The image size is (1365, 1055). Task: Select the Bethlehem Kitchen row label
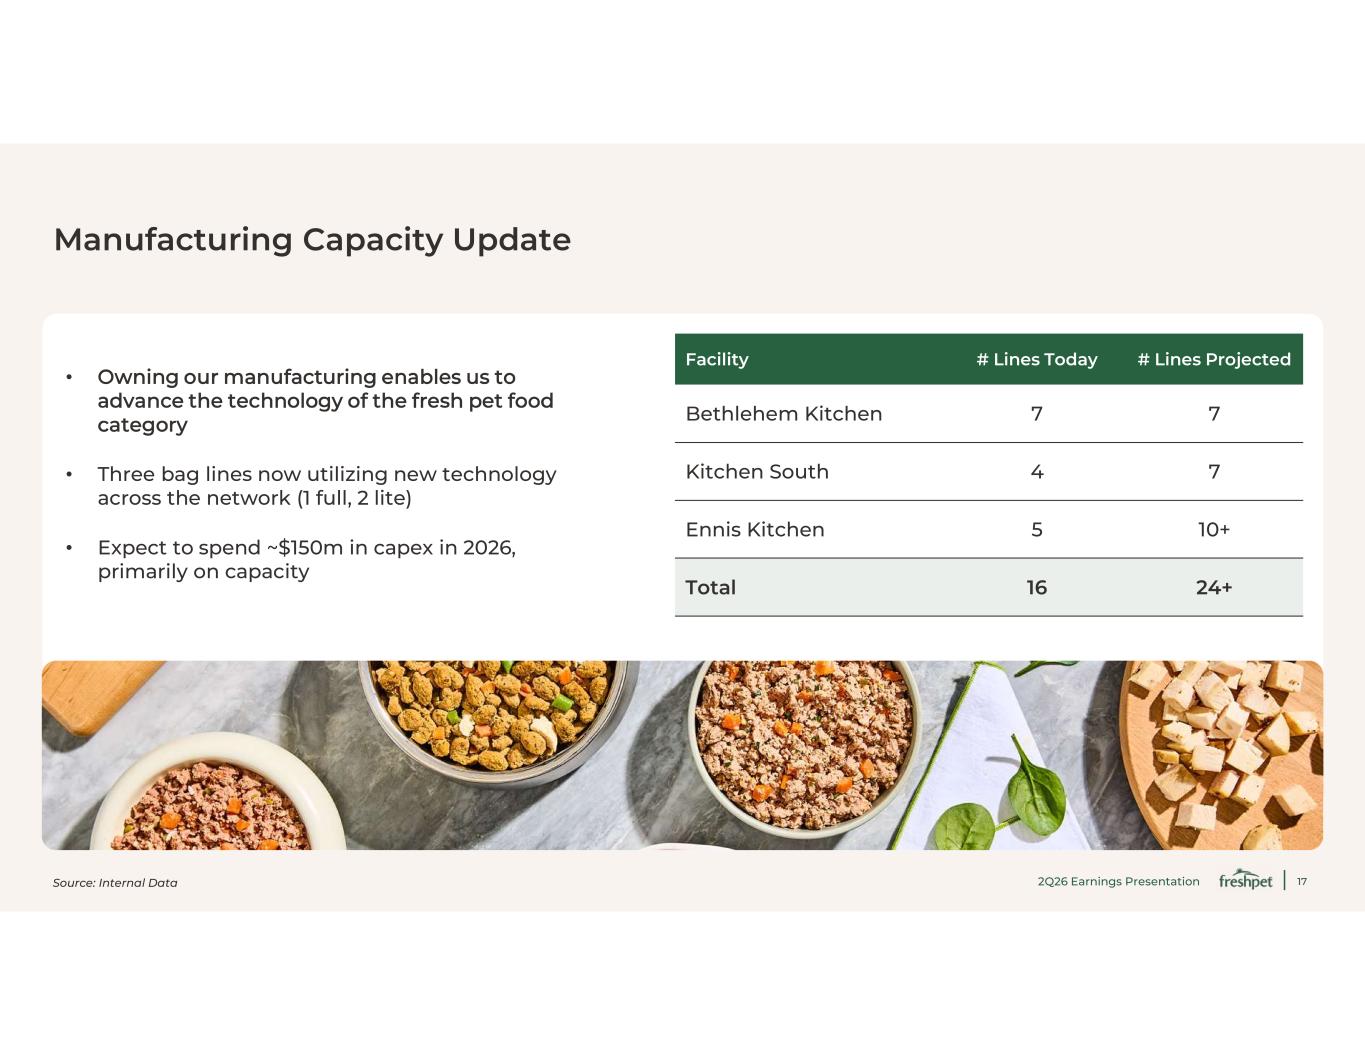[783, 414]
